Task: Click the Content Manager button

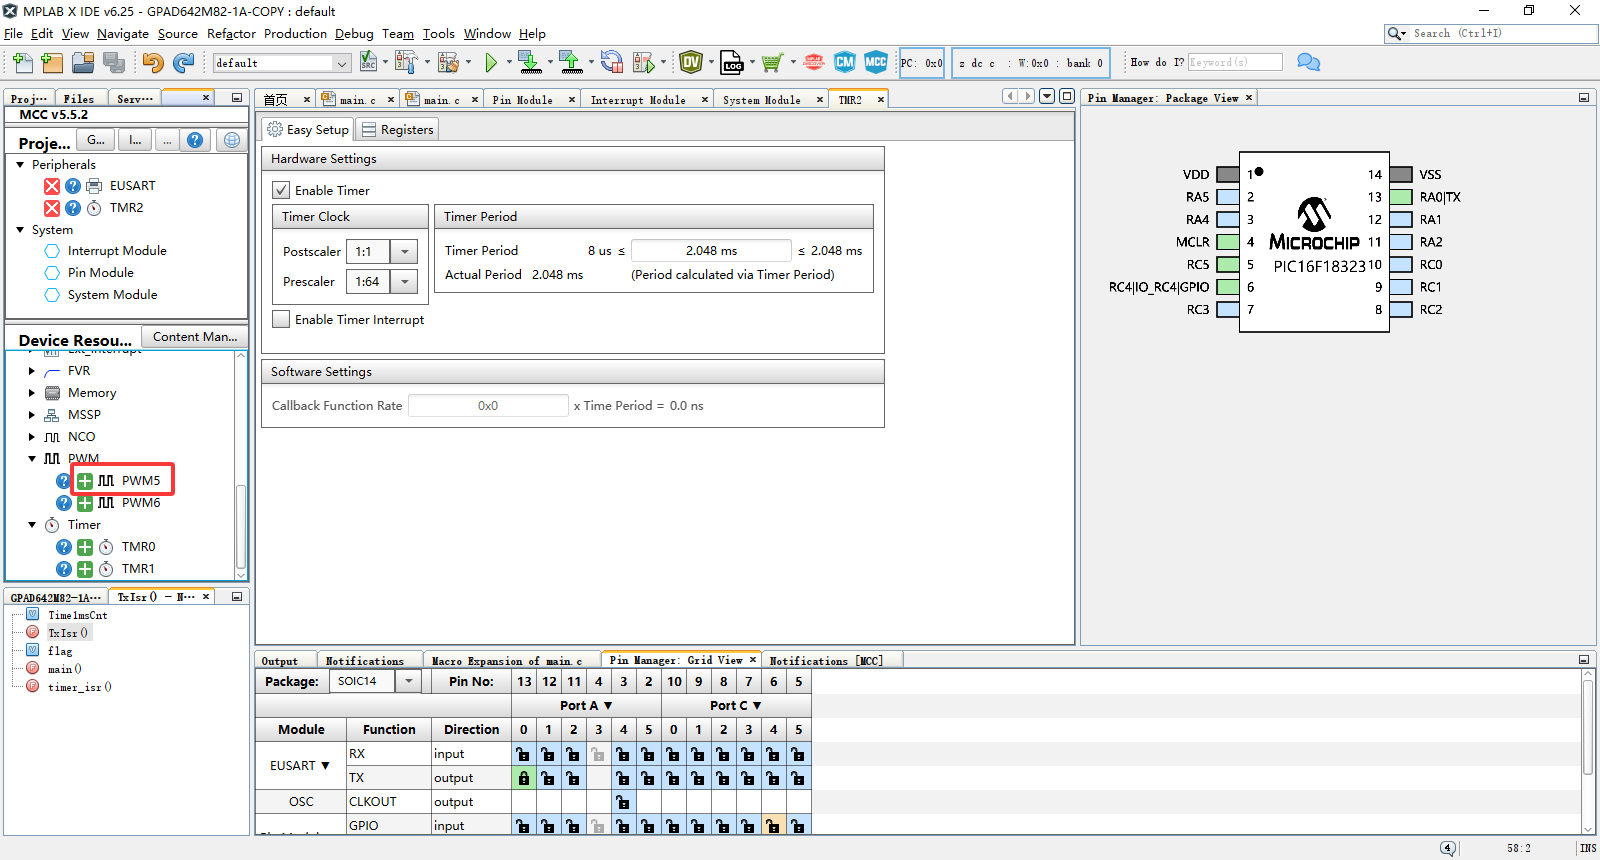Action: 194,337
